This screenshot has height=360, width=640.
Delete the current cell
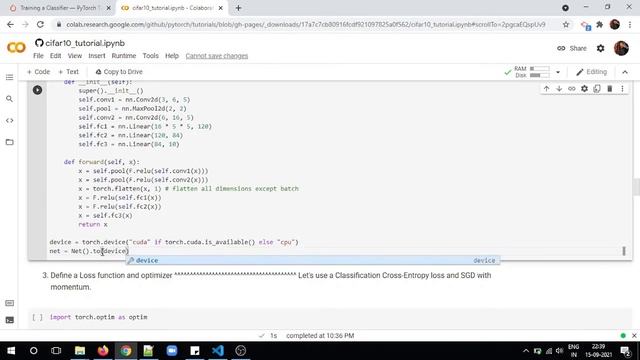(x=610, y=89)
